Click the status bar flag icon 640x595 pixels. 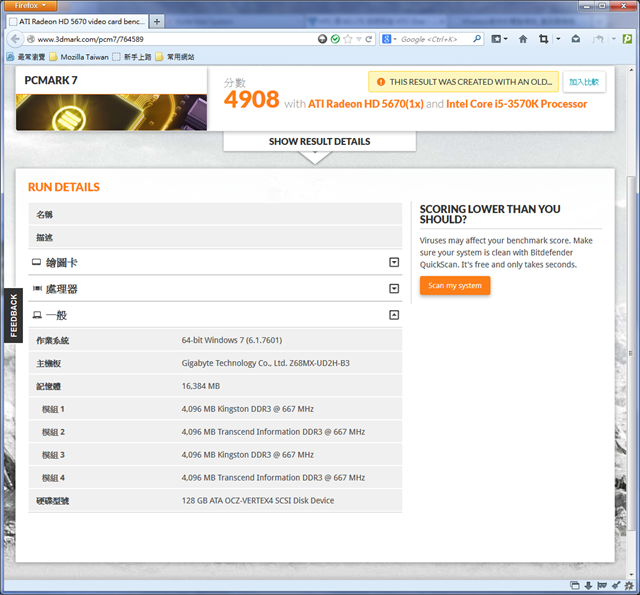(x=602, y=586)
